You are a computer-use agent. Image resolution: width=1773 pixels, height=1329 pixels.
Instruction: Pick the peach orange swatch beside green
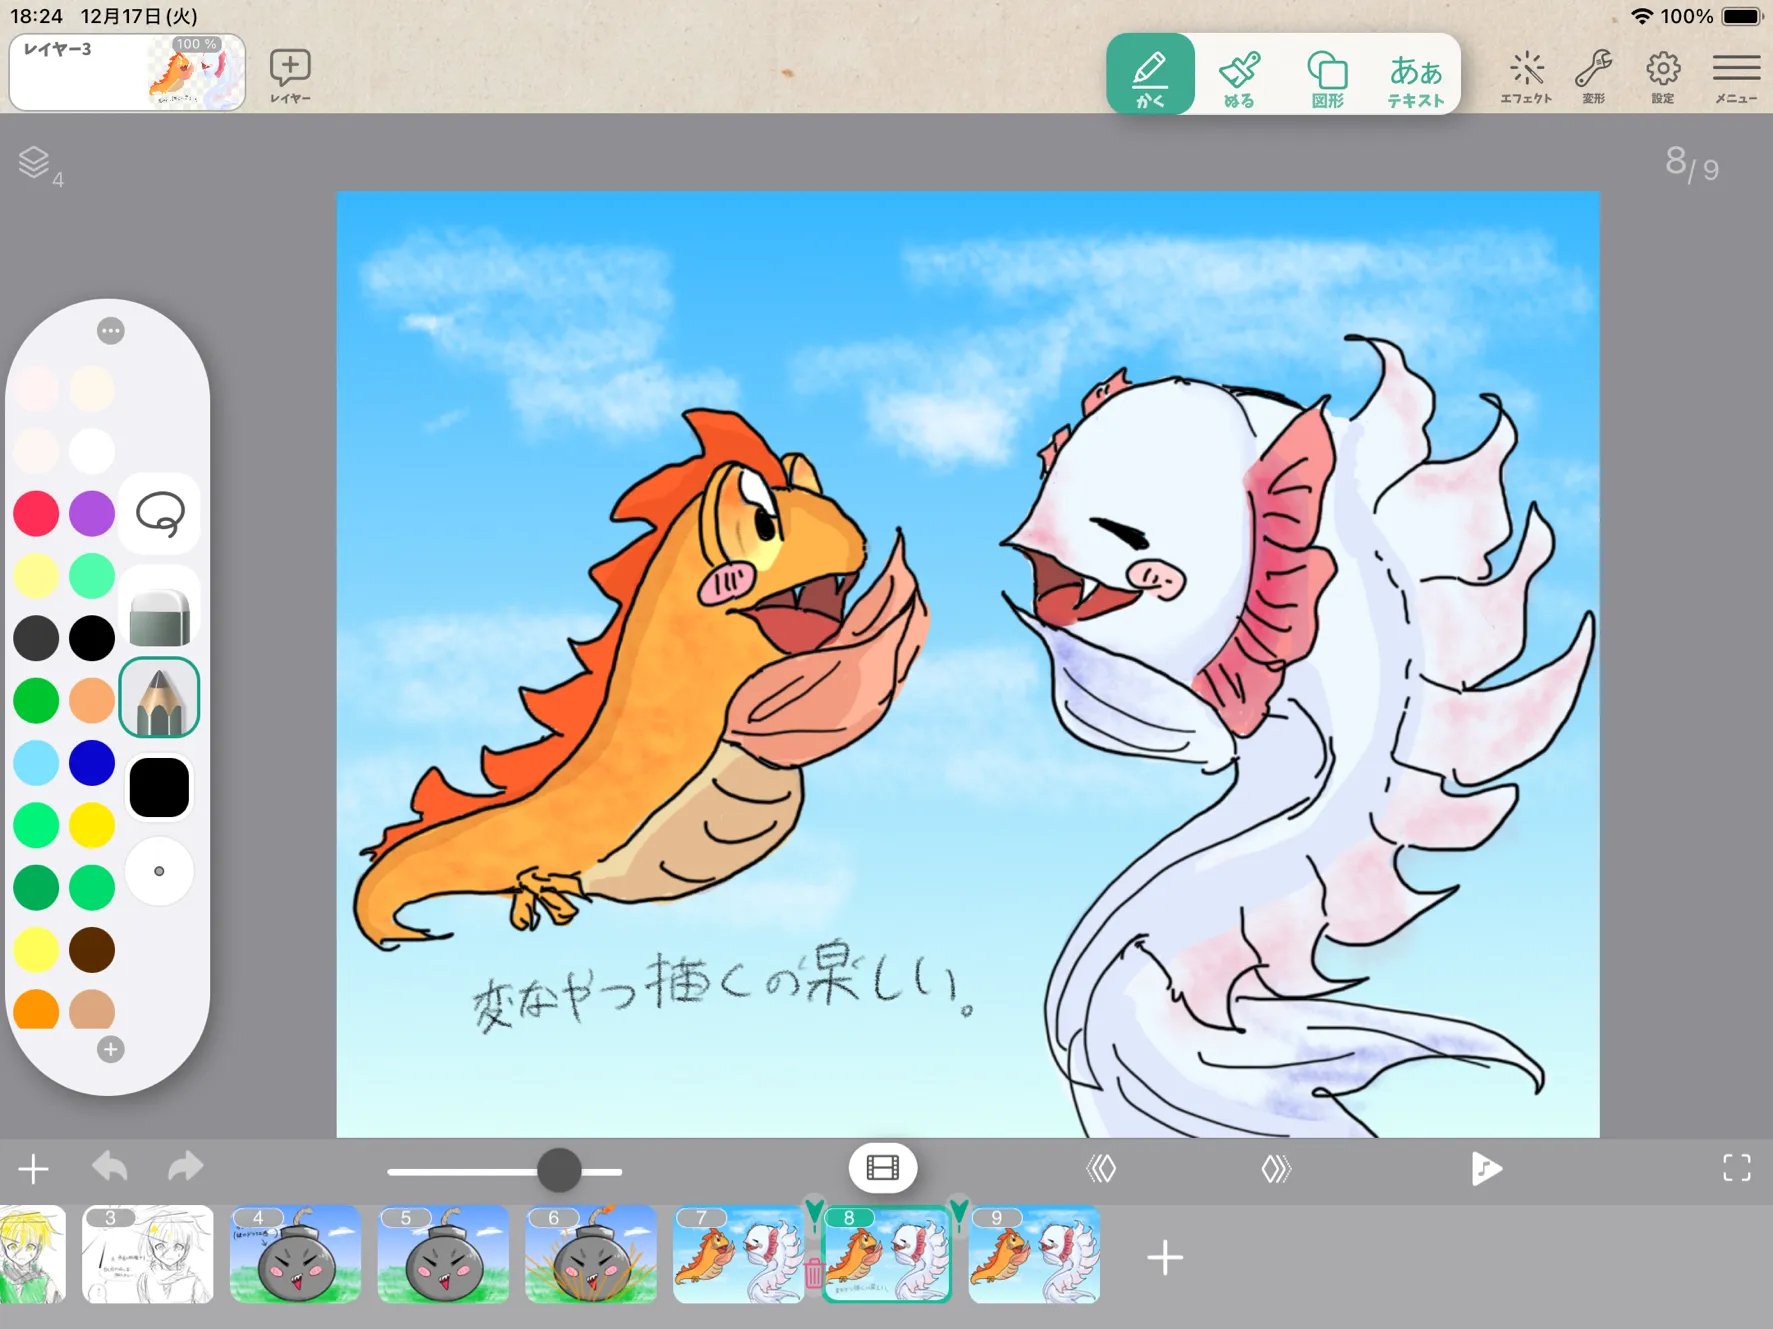(x=92, y=701)
